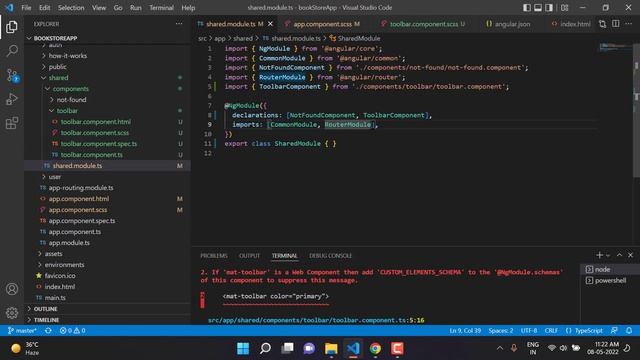Click the editor minimap preview
Screen dimensions: 640x360
615,47
